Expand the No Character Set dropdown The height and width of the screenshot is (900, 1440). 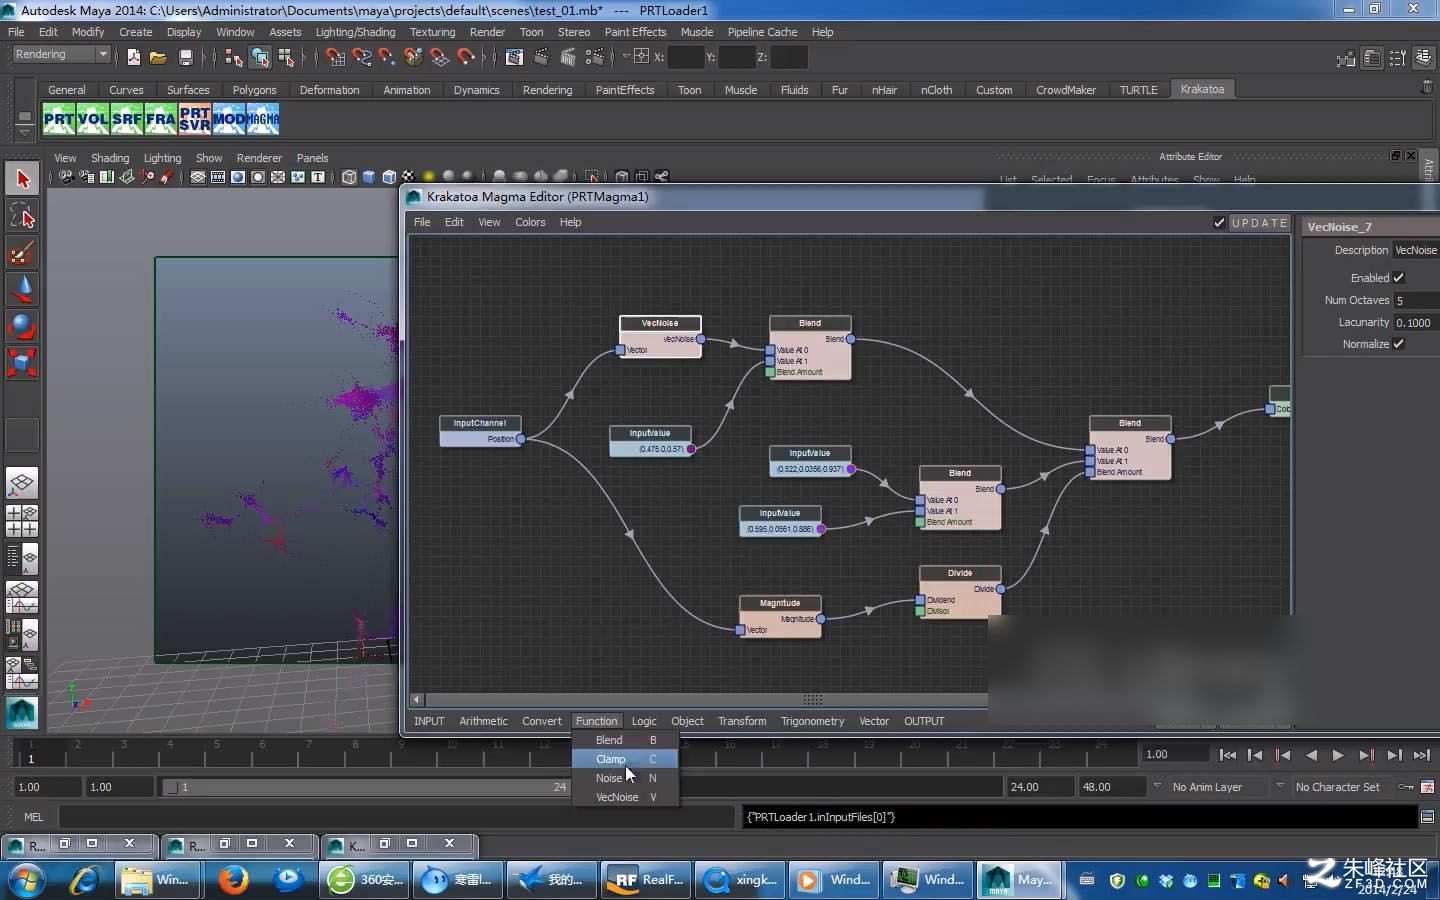click(1280, 787)
